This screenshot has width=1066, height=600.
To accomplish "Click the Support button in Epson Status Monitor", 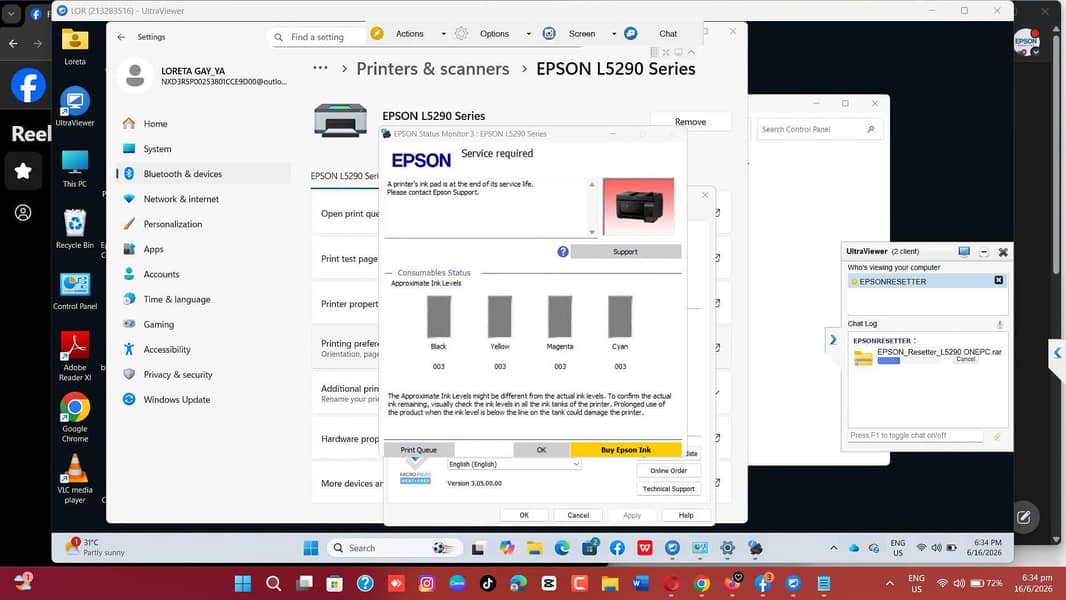I will coord(625,251).
